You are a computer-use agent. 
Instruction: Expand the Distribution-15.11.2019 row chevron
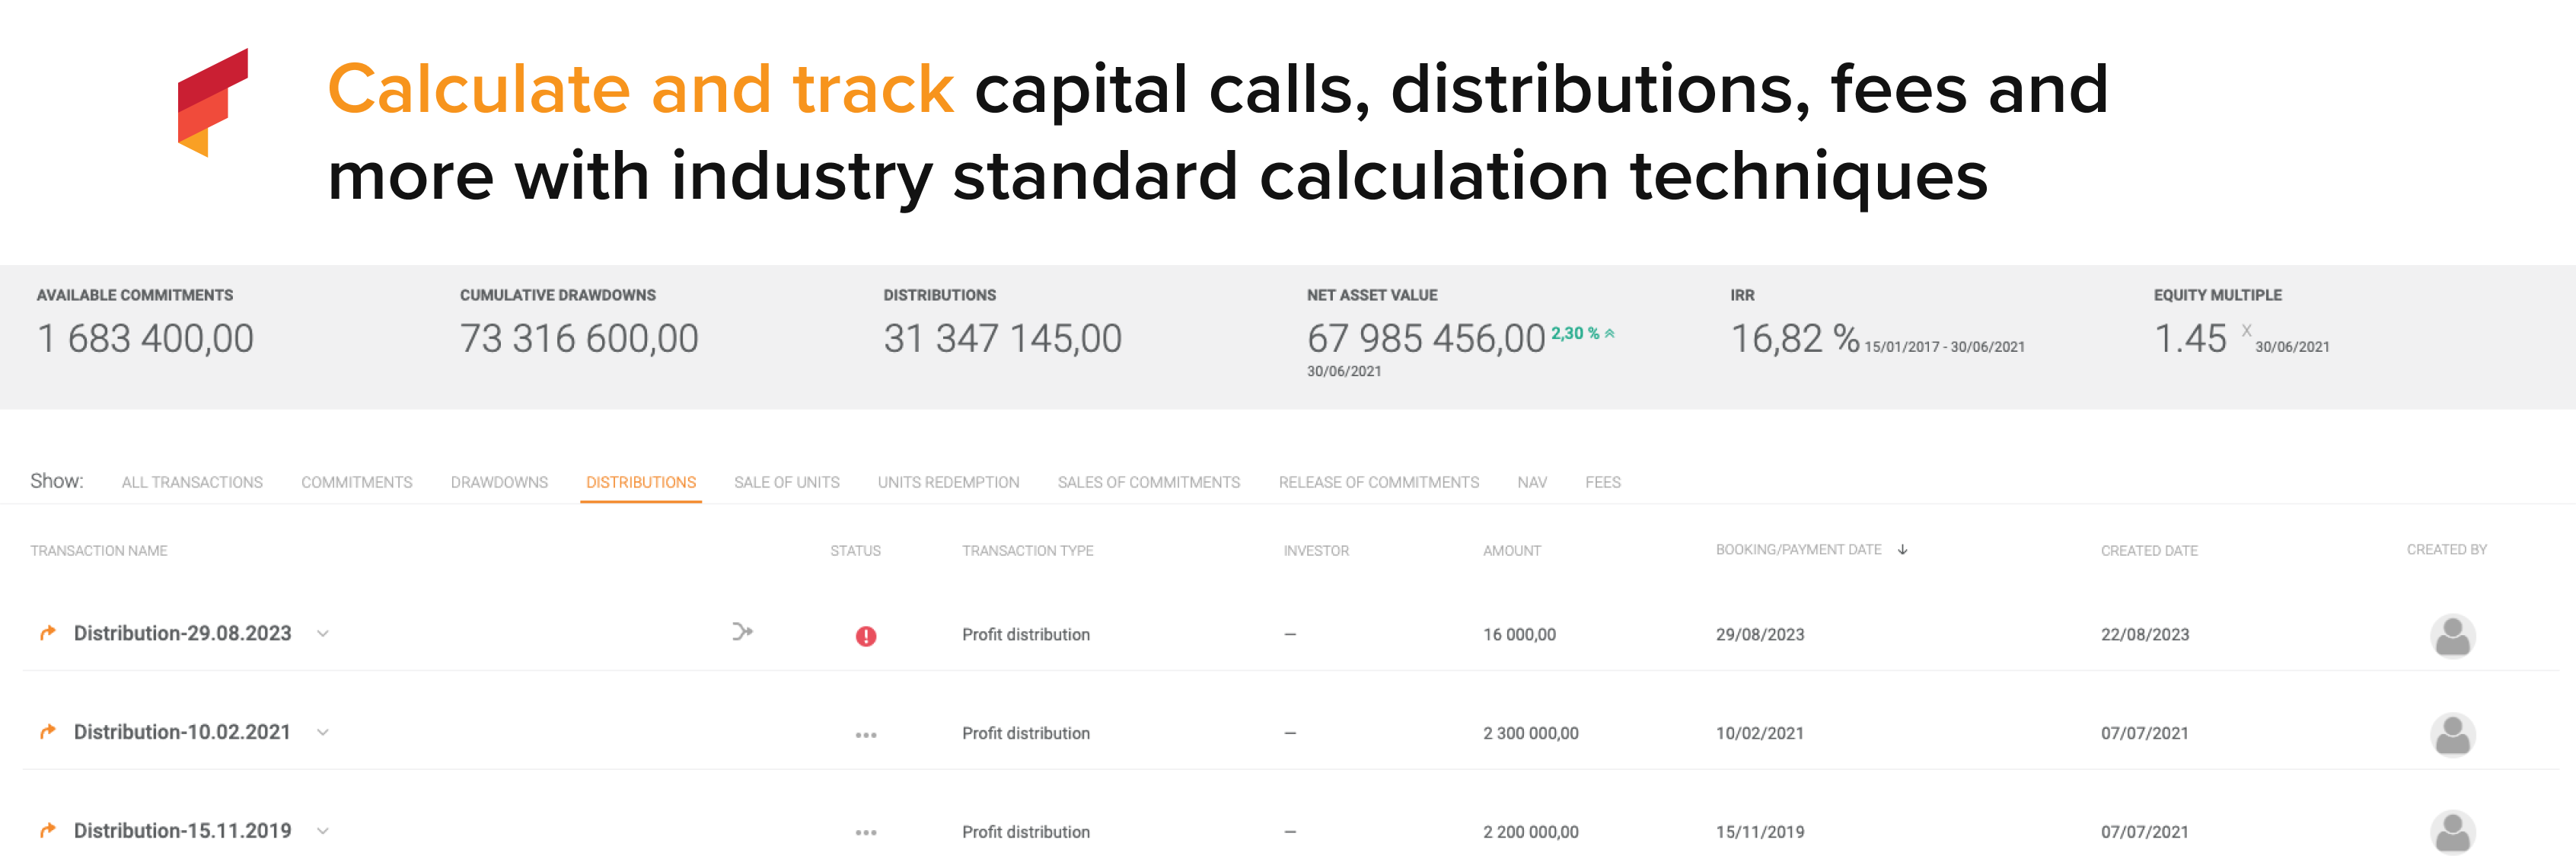tap(323, 831)
